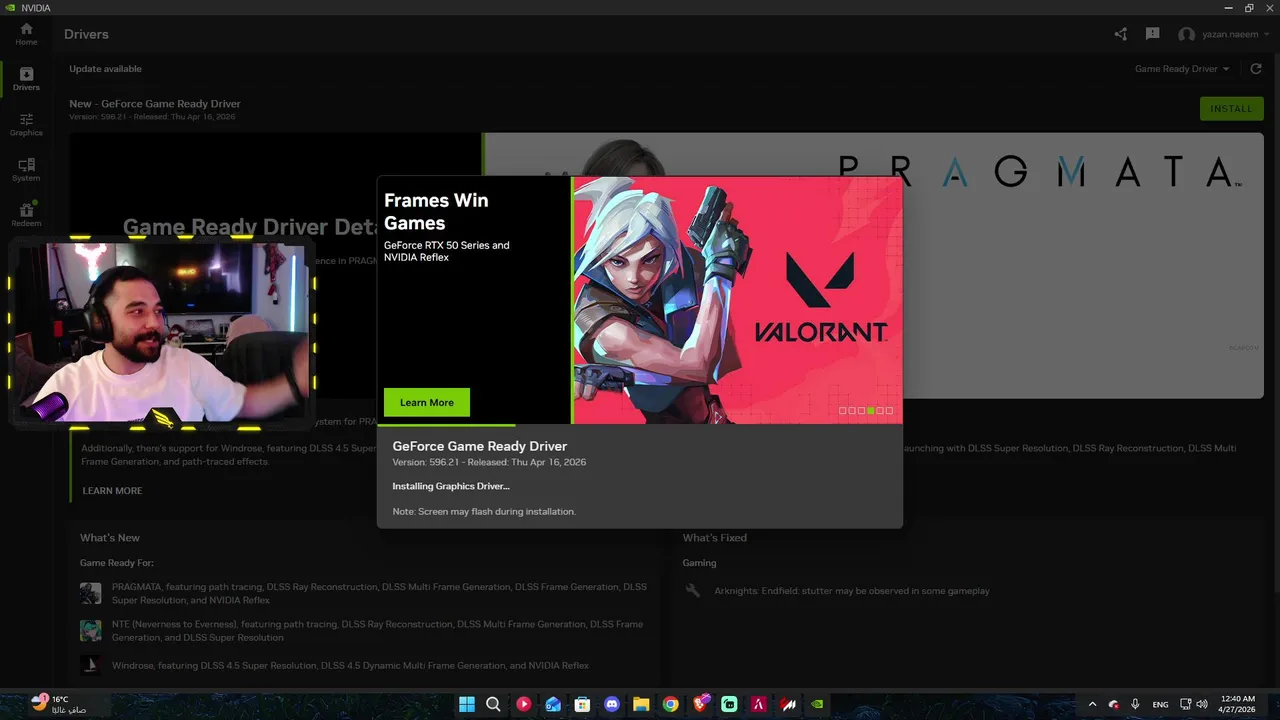Image resolution: width=1280 pixels, height=720 pixels.
Task: Open Windows Search from taskbar
Action: coord(493,704)
